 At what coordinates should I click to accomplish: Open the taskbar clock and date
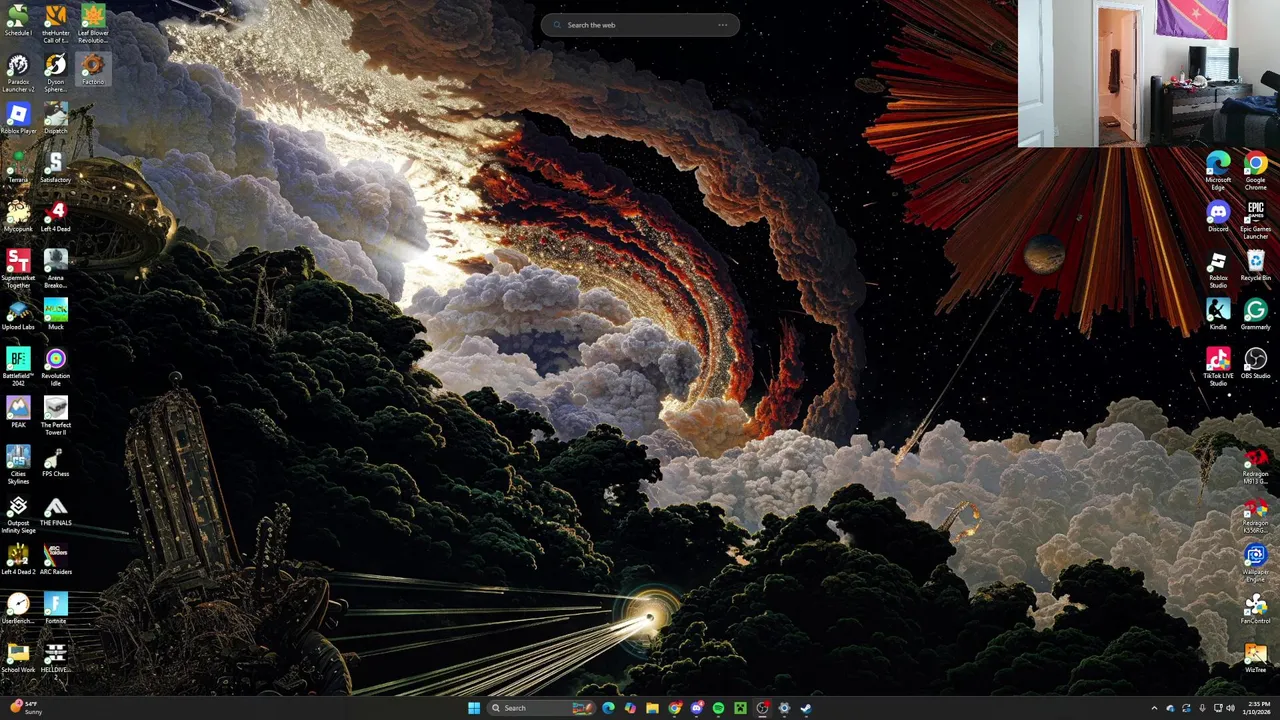click(1259, 708)
